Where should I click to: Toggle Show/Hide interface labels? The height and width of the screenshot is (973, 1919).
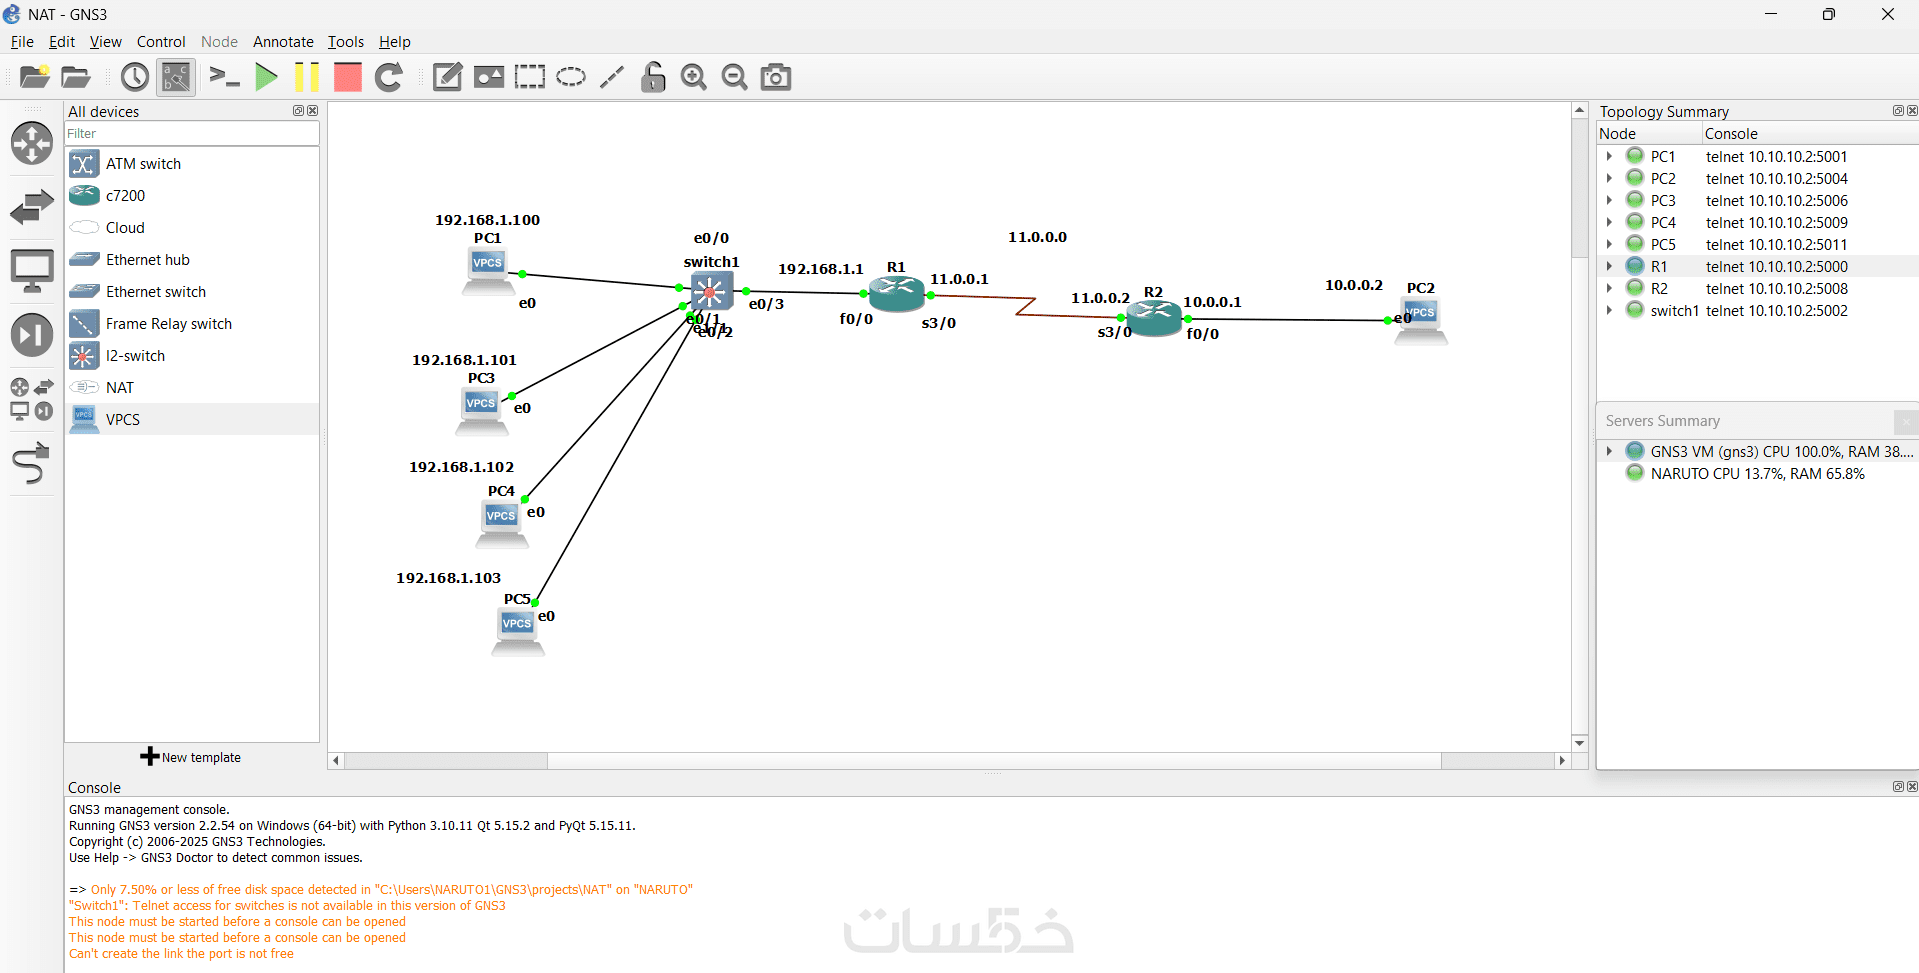[176, 77]
